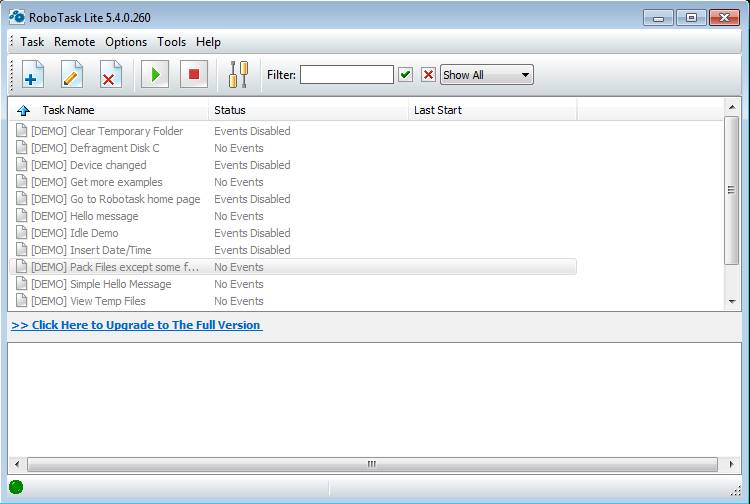The width and height of the screenshot is (750, 504).
Task: Click the green status indicator circle
Action: 16,487
